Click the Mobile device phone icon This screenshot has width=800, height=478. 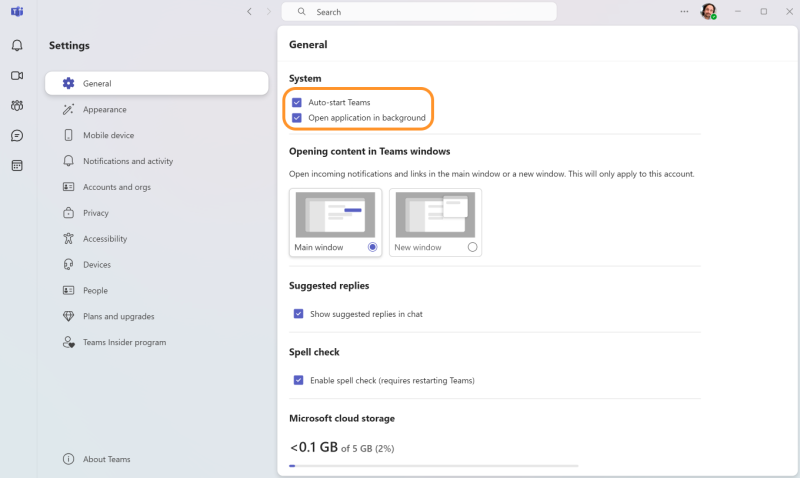point(68,135)
